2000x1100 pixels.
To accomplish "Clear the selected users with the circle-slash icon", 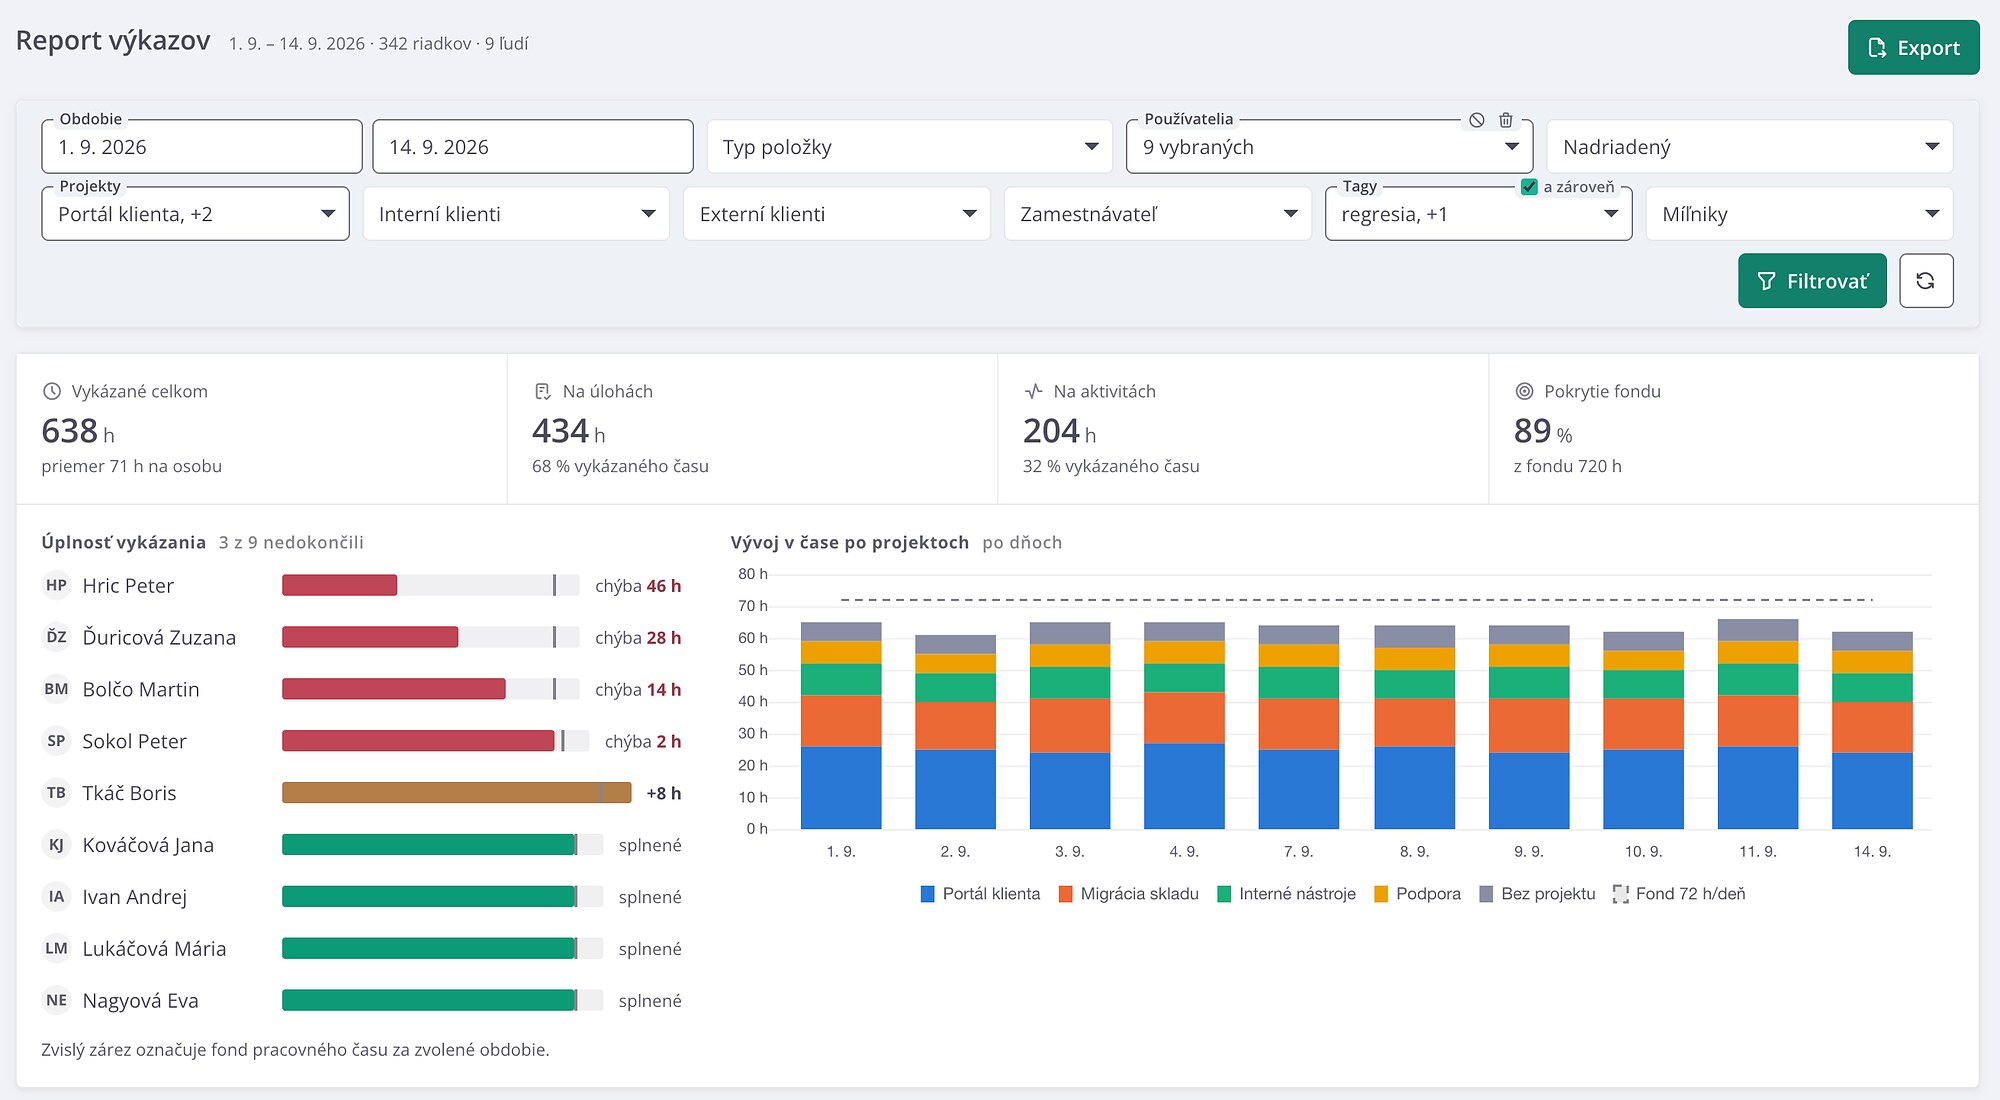I will coord(1477,120).
